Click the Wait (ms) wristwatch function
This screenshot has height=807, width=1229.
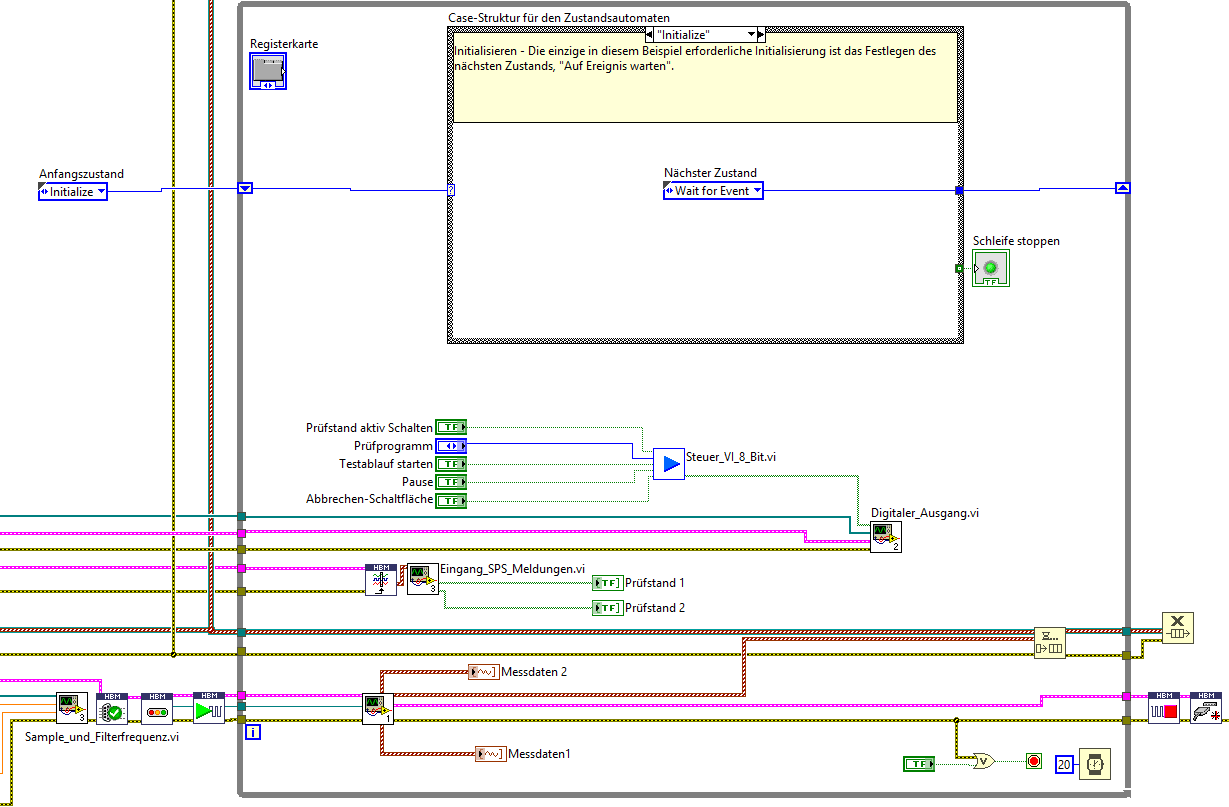pyautogui.click(x=1095, y=763)
